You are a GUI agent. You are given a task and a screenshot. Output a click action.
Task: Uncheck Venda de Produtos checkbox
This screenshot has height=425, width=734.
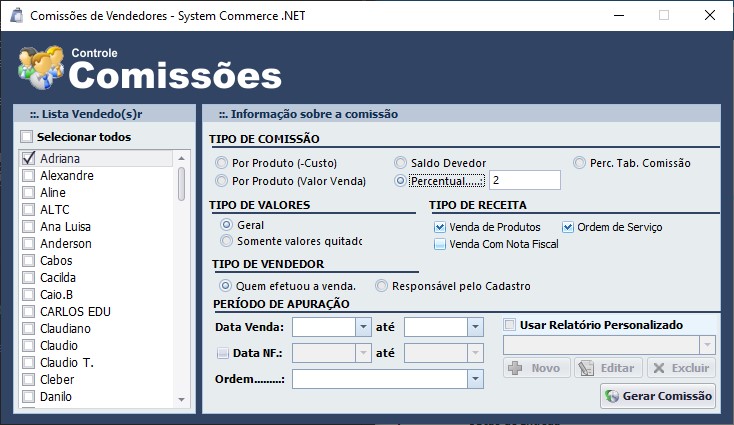coord(440,227)
